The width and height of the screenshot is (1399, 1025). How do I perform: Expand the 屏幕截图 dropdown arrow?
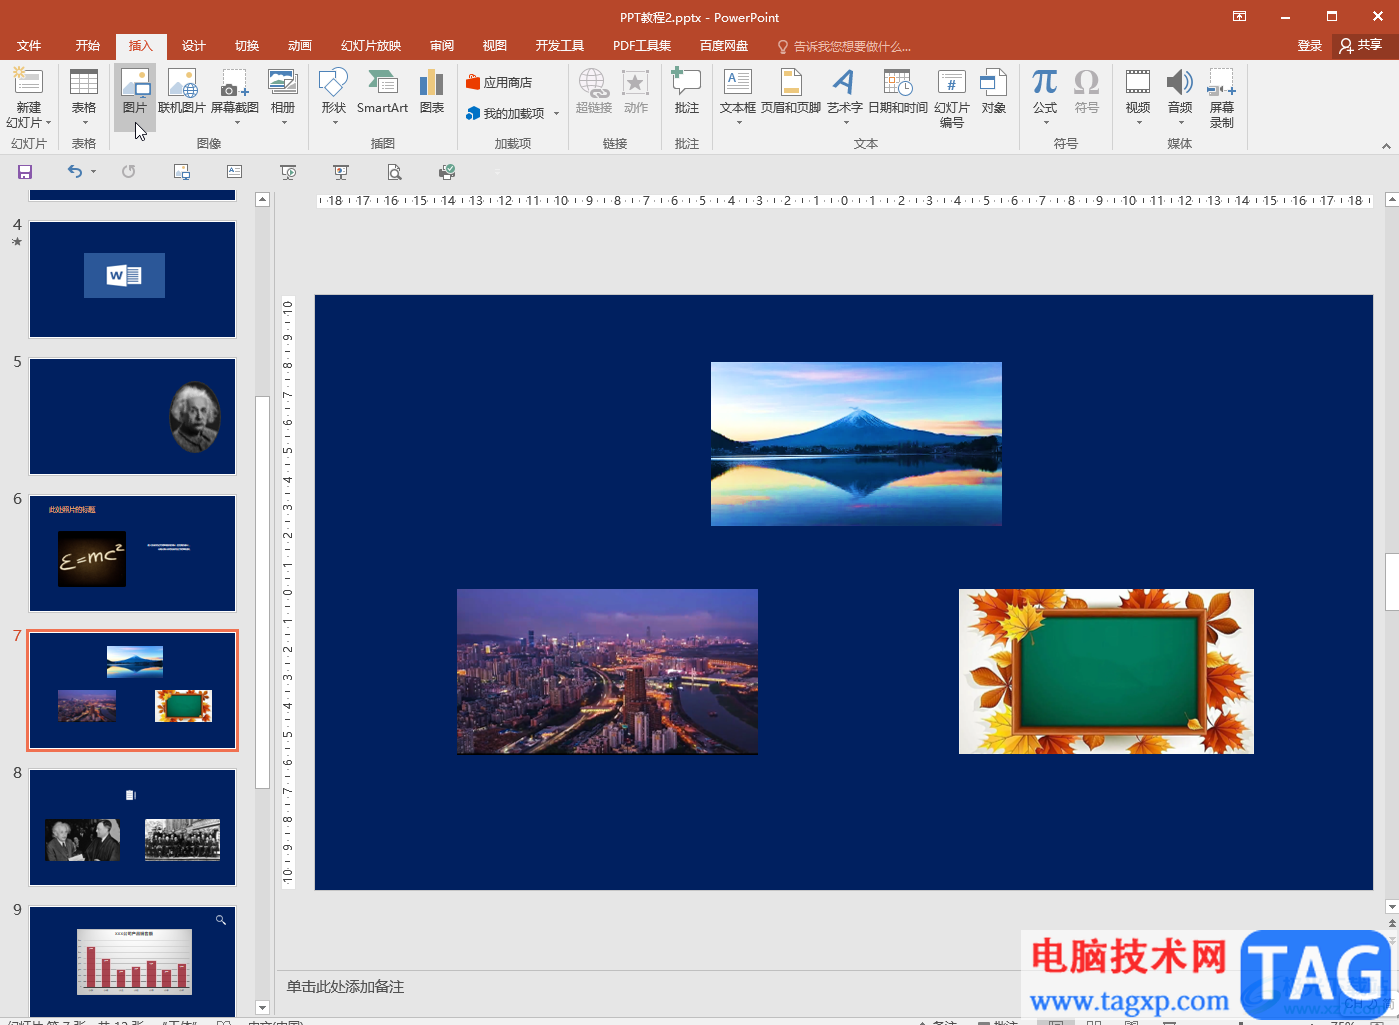coord(237,123)
